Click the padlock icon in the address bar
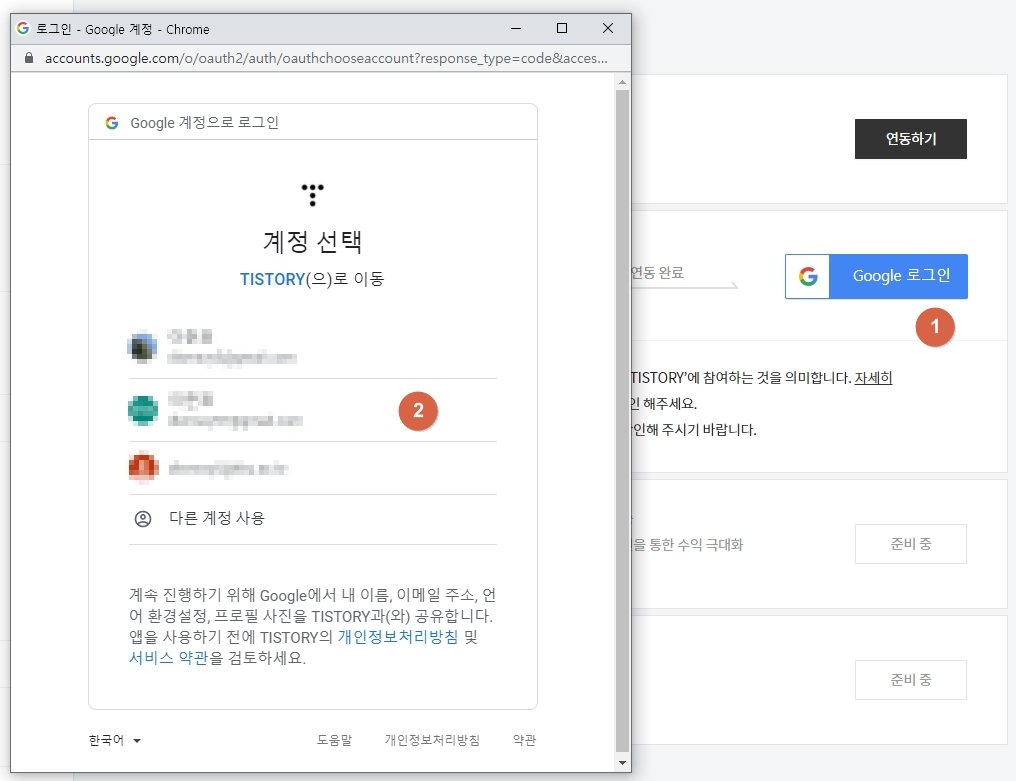This screenshot has height=781, width=1016. click(29, 58)
